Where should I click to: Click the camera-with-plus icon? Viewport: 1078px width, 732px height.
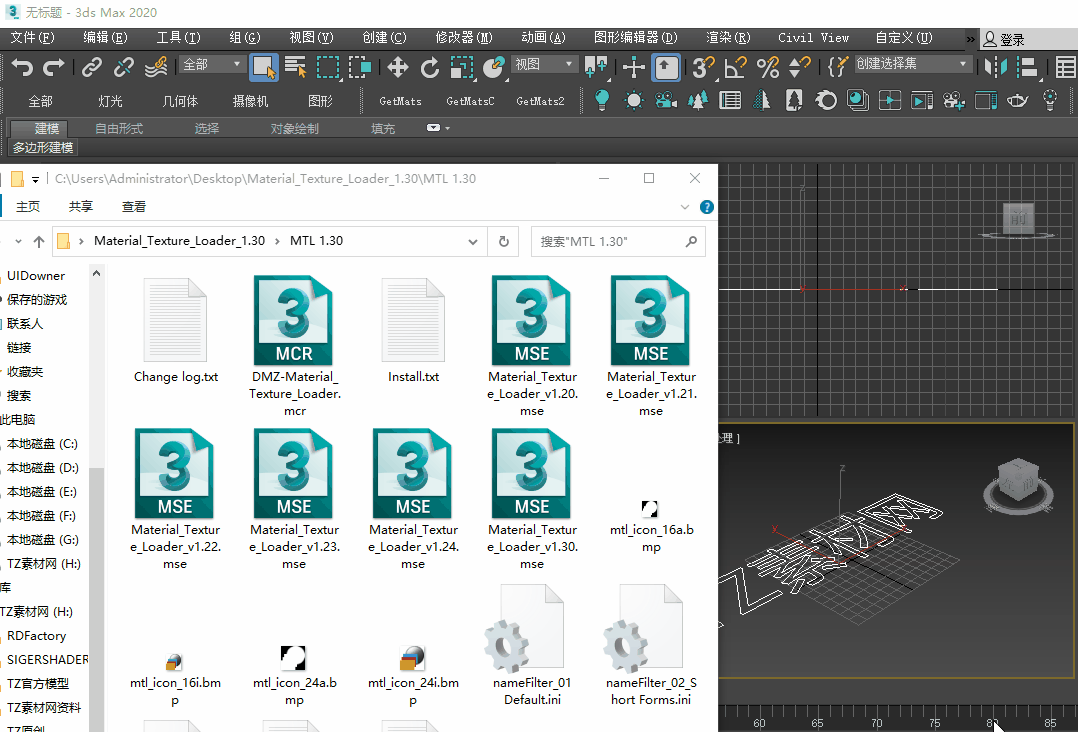(954, 100)
